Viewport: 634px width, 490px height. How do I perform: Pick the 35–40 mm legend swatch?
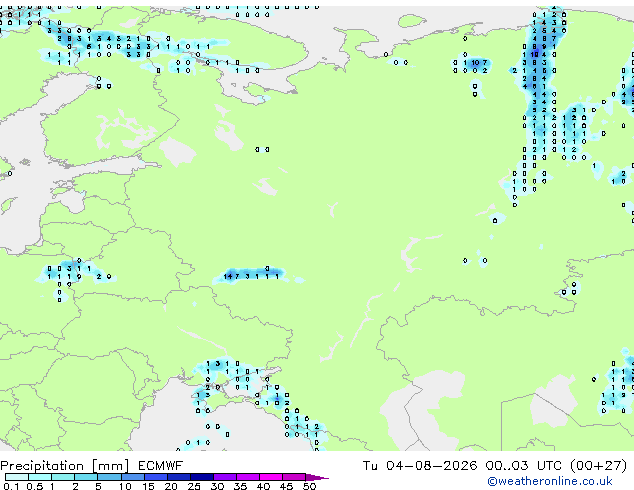coord(248,477)
